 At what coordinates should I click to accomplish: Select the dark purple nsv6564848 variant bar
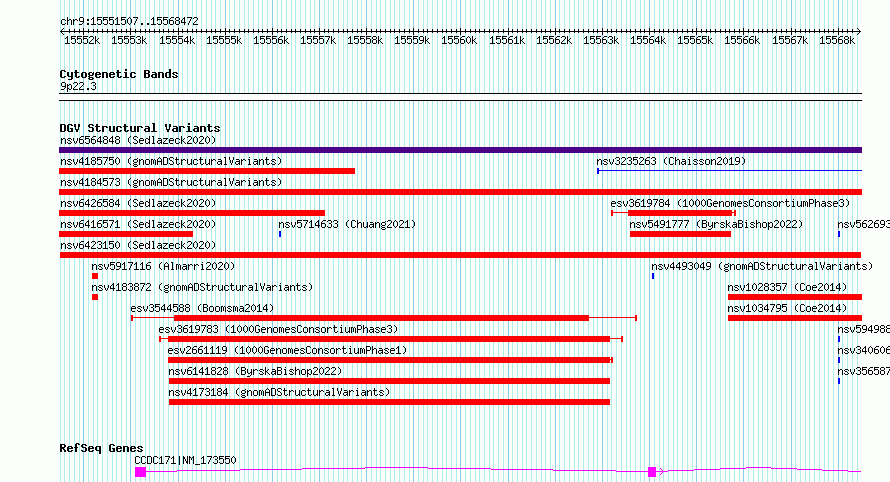pos(460,150)
